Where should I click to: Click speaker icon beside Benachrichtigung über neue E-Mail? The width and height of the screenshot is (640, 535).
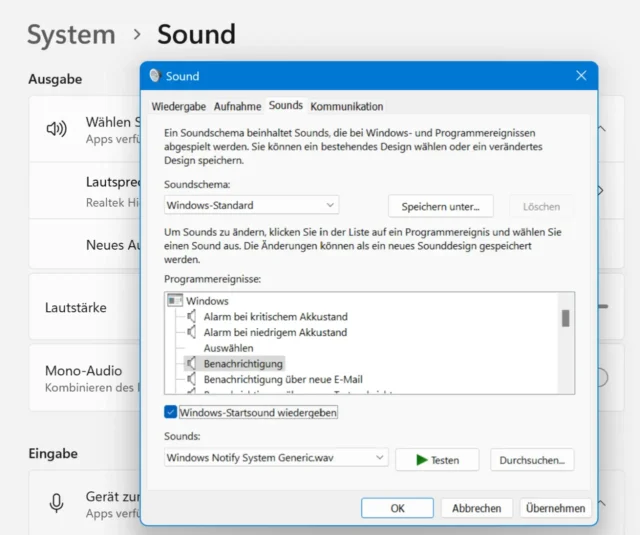pos(192,379)
